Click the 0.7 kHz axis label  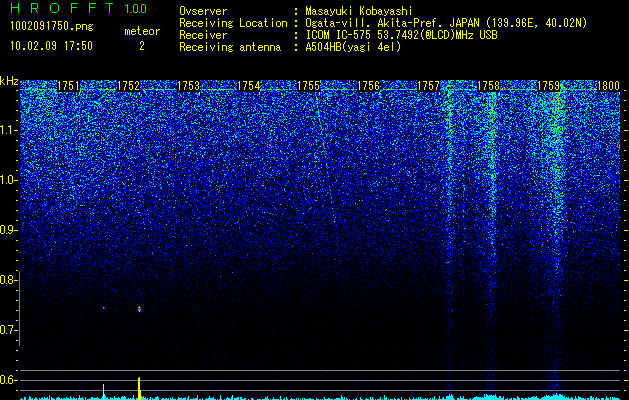pyautogui.click(x=8, y=330)
